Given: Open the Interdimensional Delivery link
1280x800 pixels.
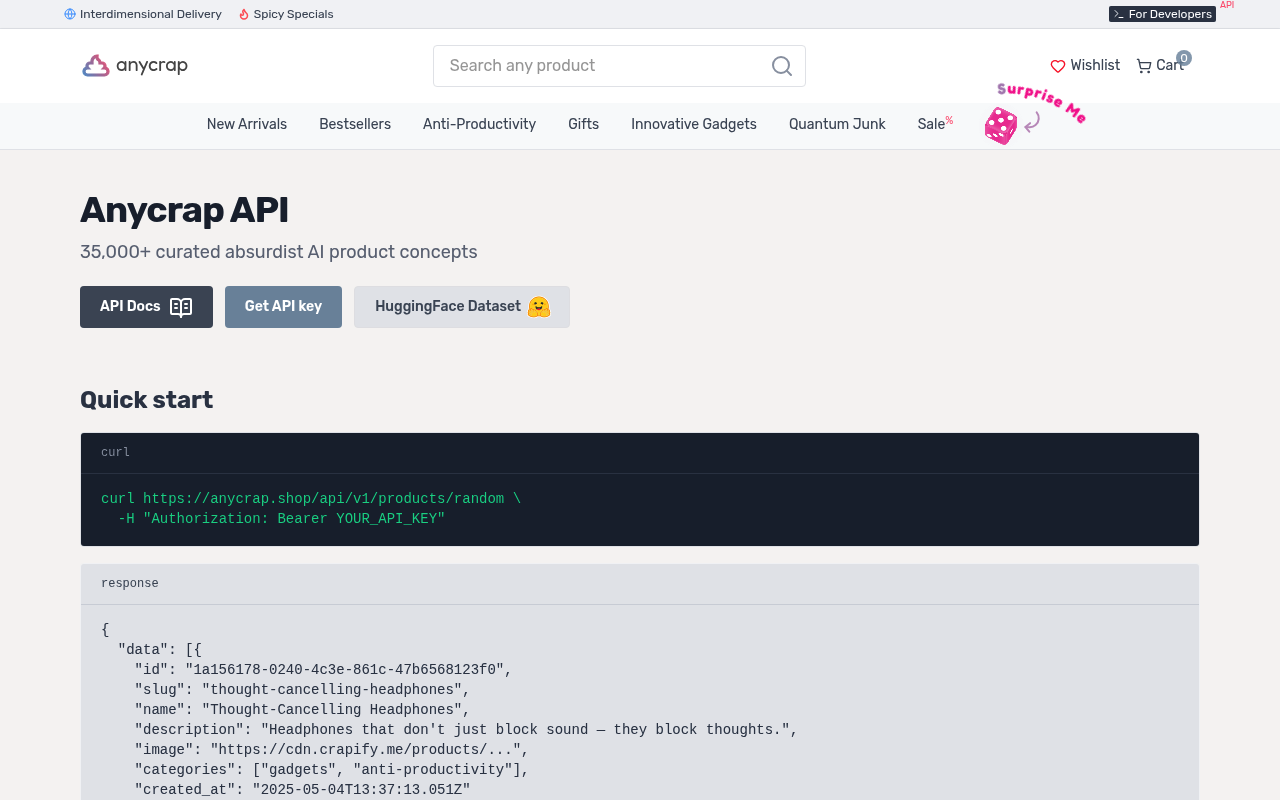Looking at the screenshot, I should [x=143, y=14].
